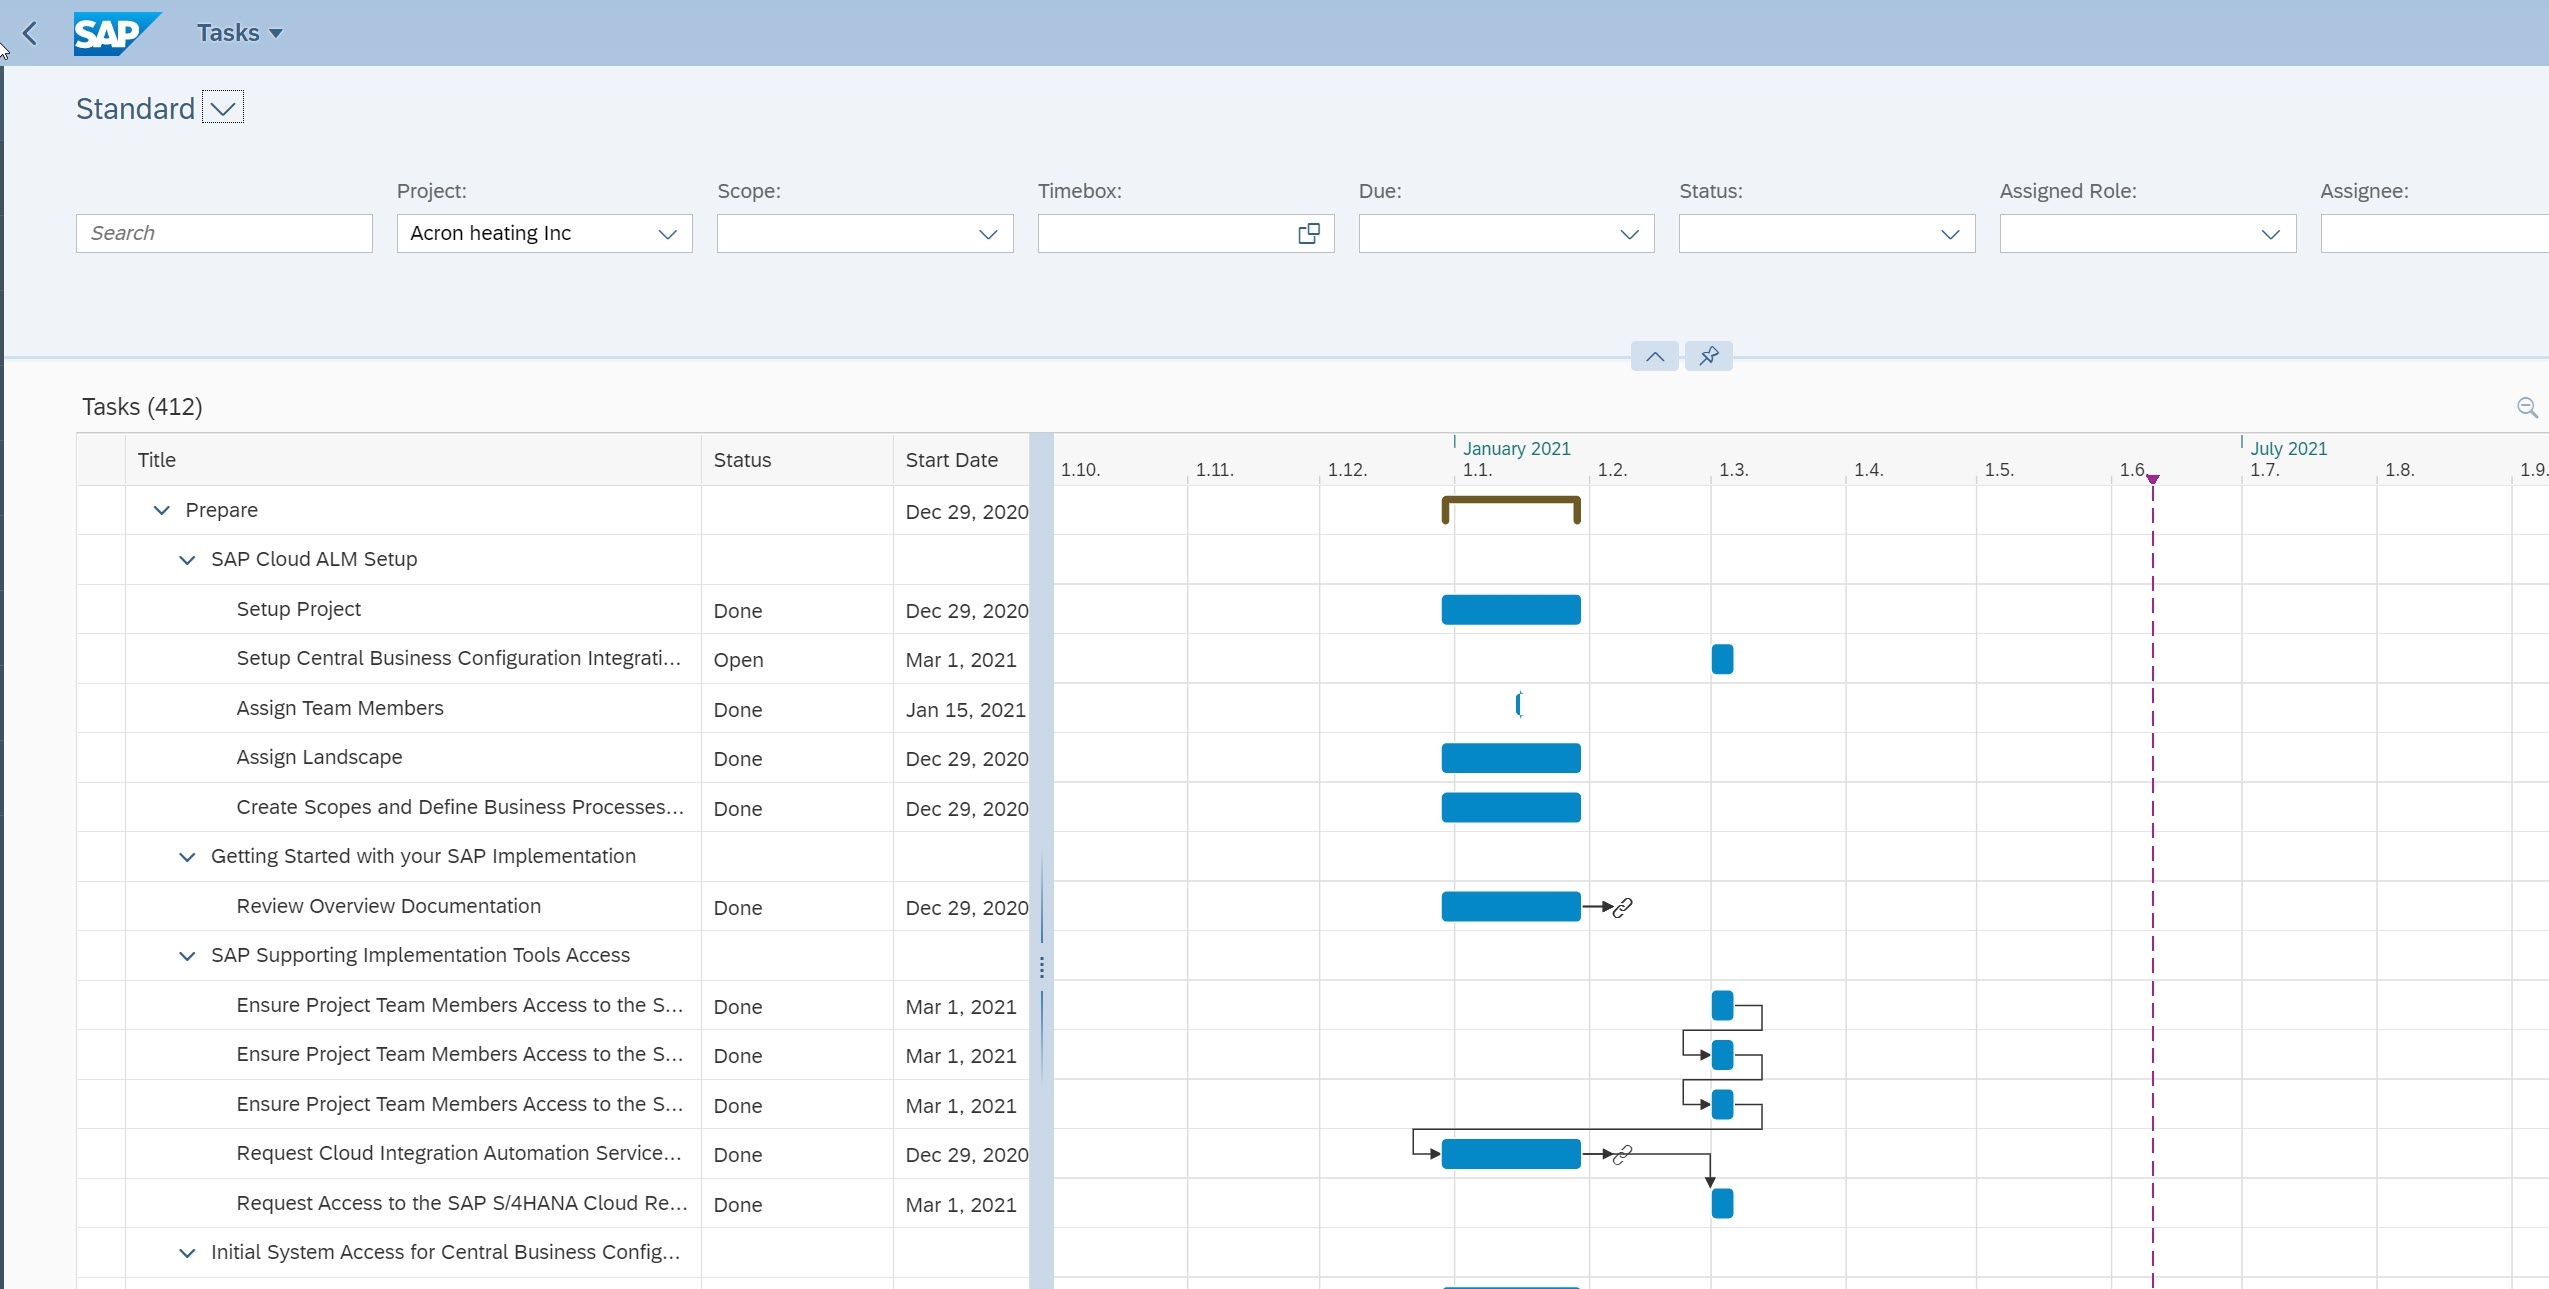Open the Standard variant dropdown
This screenshot has width=2549, height=1289.
222,107
